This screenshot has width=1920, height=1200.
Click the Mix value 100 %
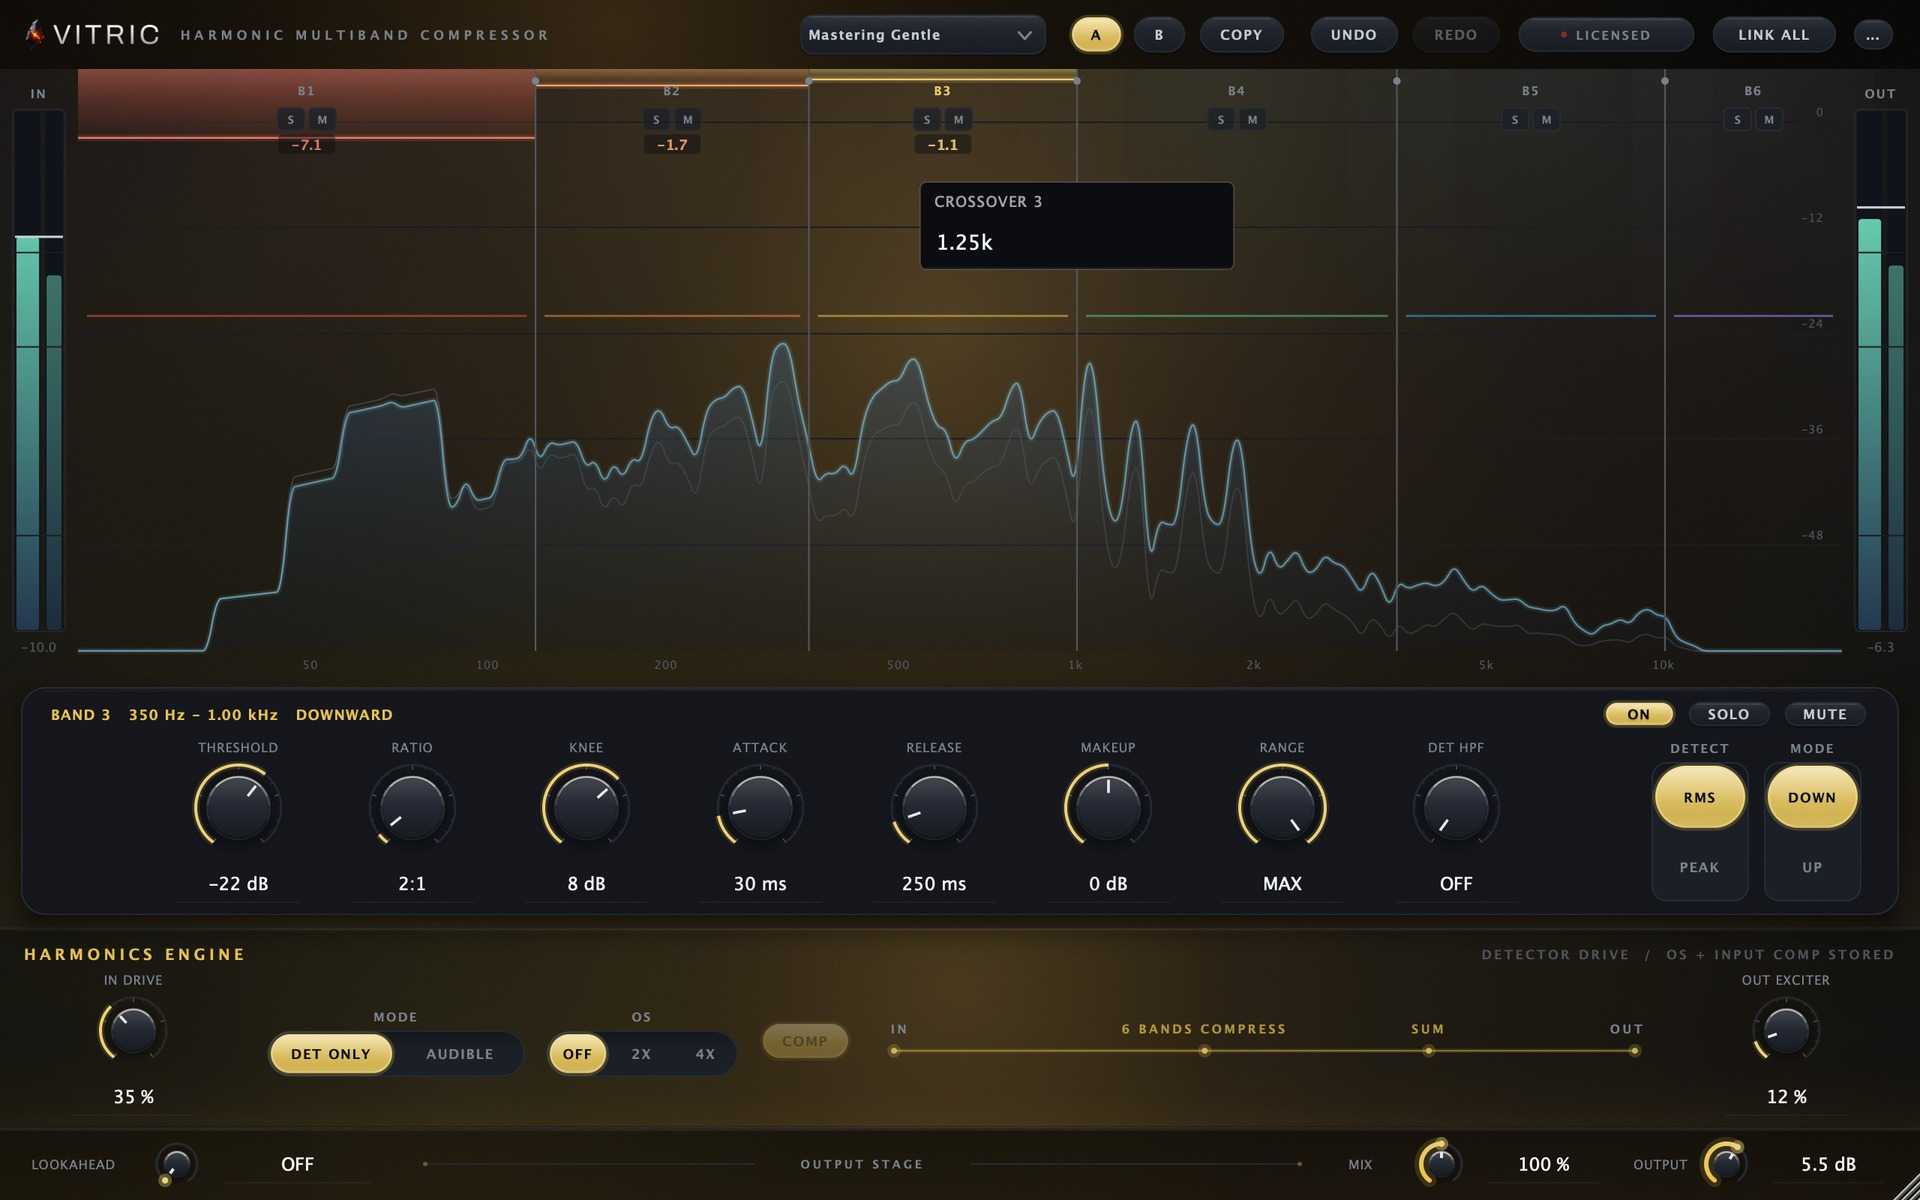pyautogui.click(x=1543, y=1164)
